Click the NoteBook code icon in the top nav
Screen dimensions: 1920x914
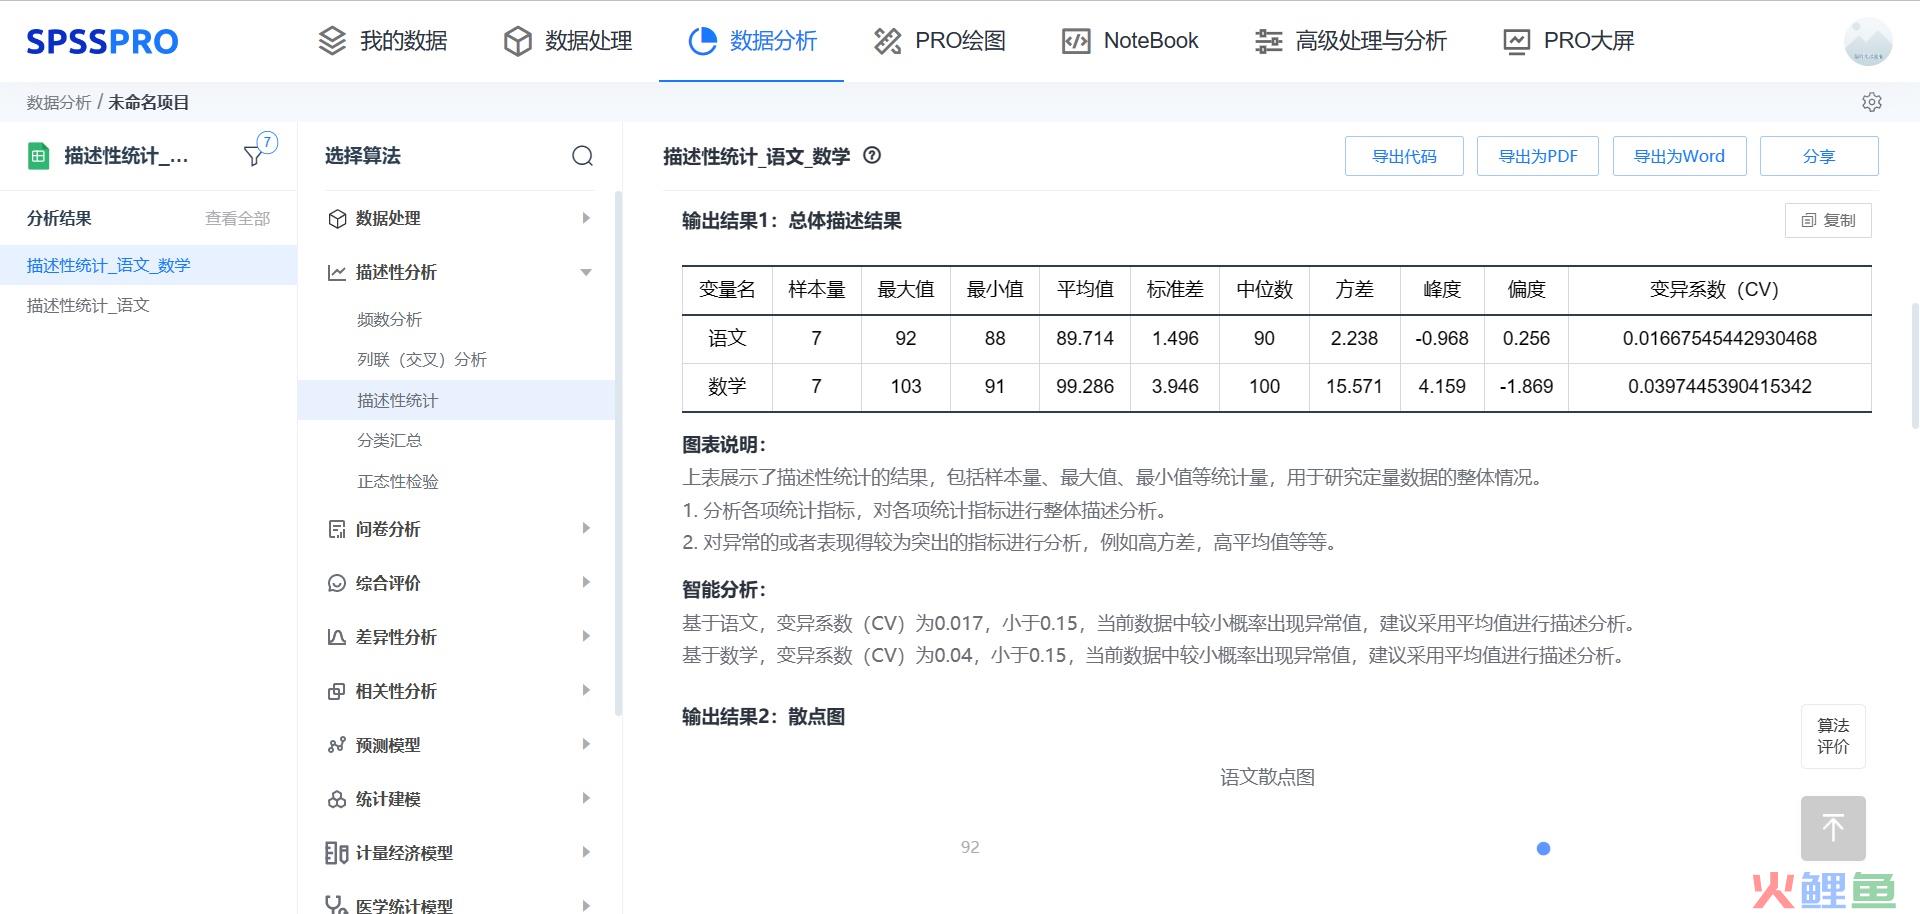(x=1076, y=41)
